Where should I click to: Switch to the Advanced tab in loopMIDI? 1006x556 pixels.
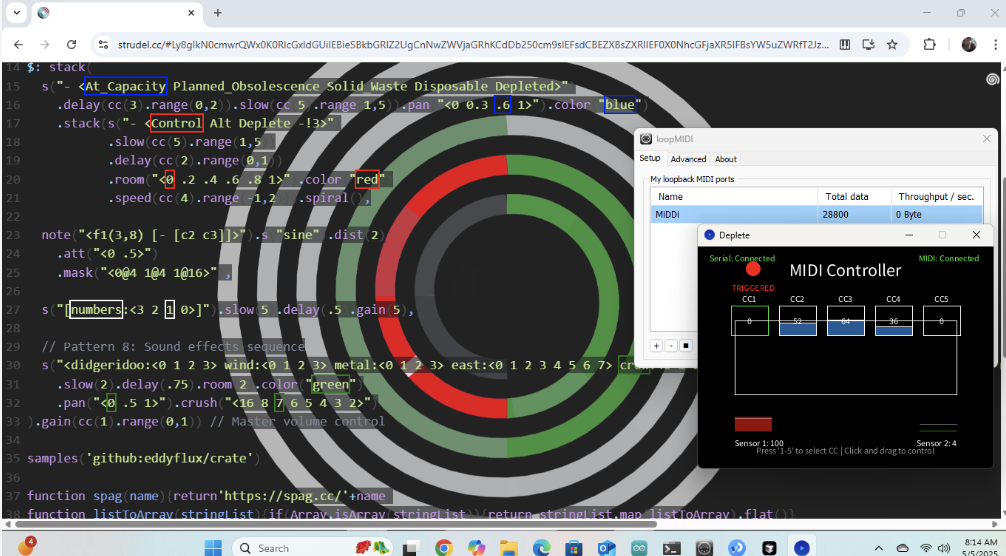point(688,159)
